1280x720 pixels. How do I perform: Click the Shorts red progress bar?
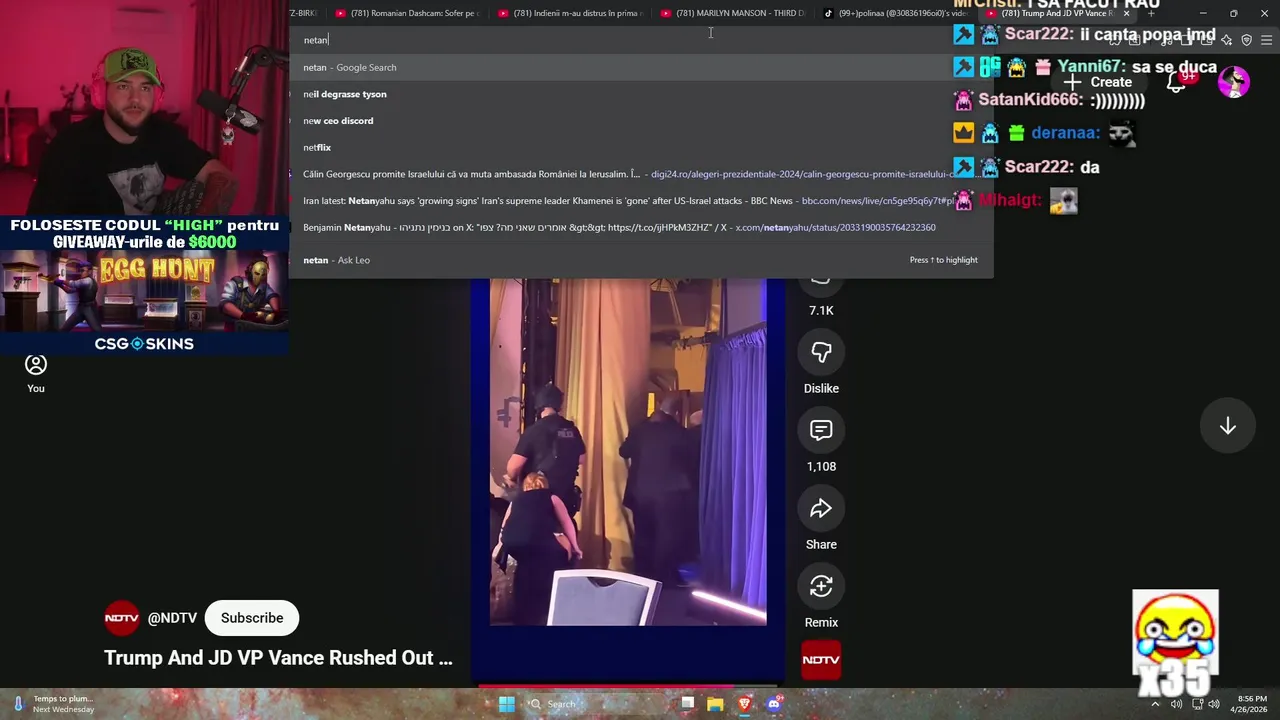click(628, 686)
